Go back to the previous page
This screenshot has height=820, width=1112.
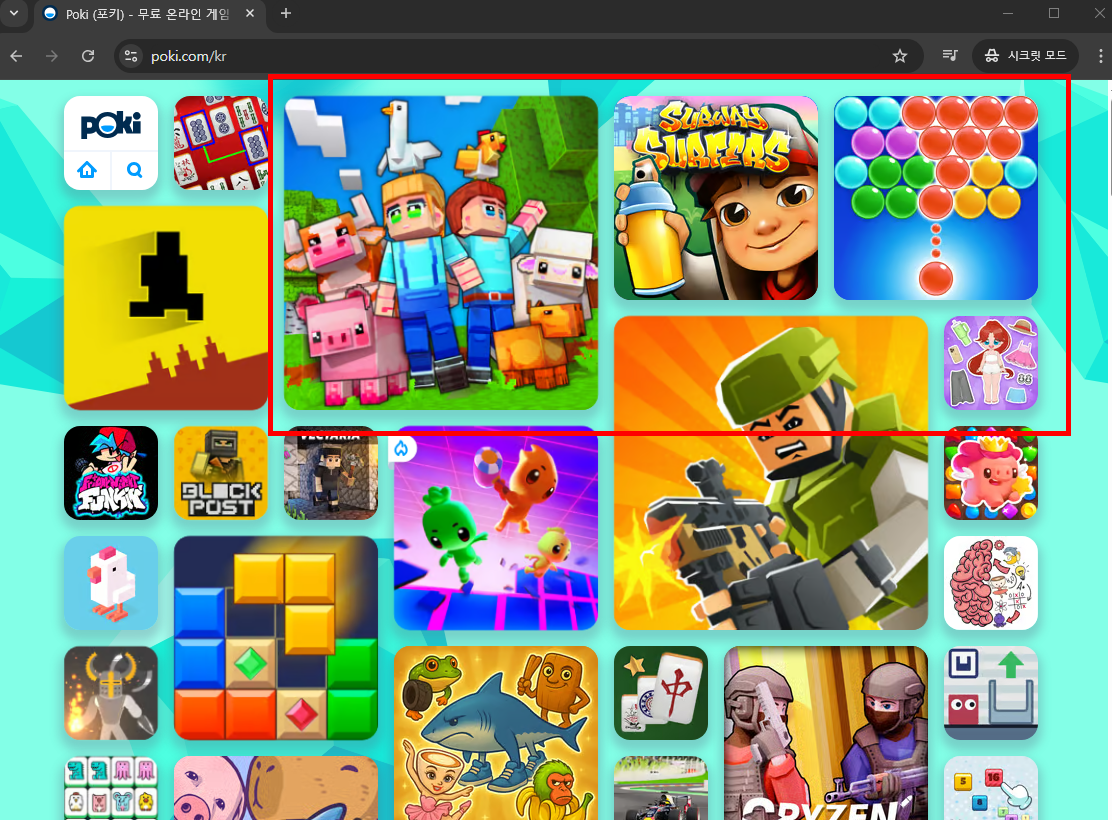click(17, 56)
